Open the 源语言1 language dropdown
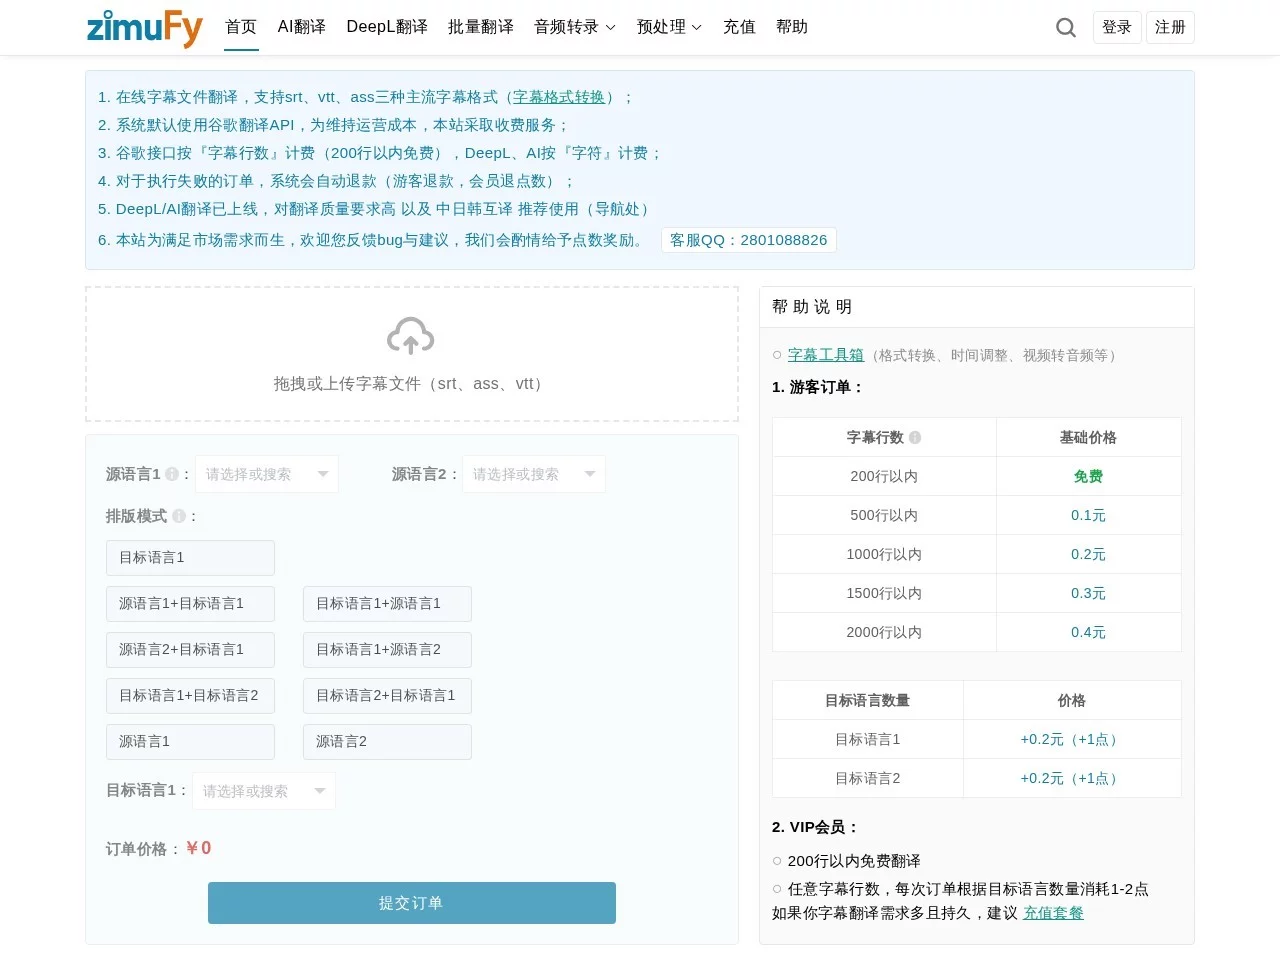The height and width of the screenshot is (960, 1280). [x=267, y=474]
